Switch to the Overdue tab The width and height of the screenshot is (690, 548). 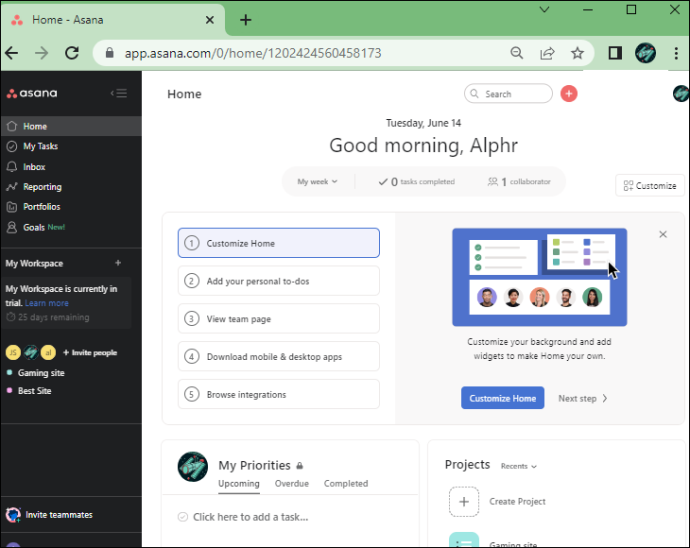click(x=292, y=484)
